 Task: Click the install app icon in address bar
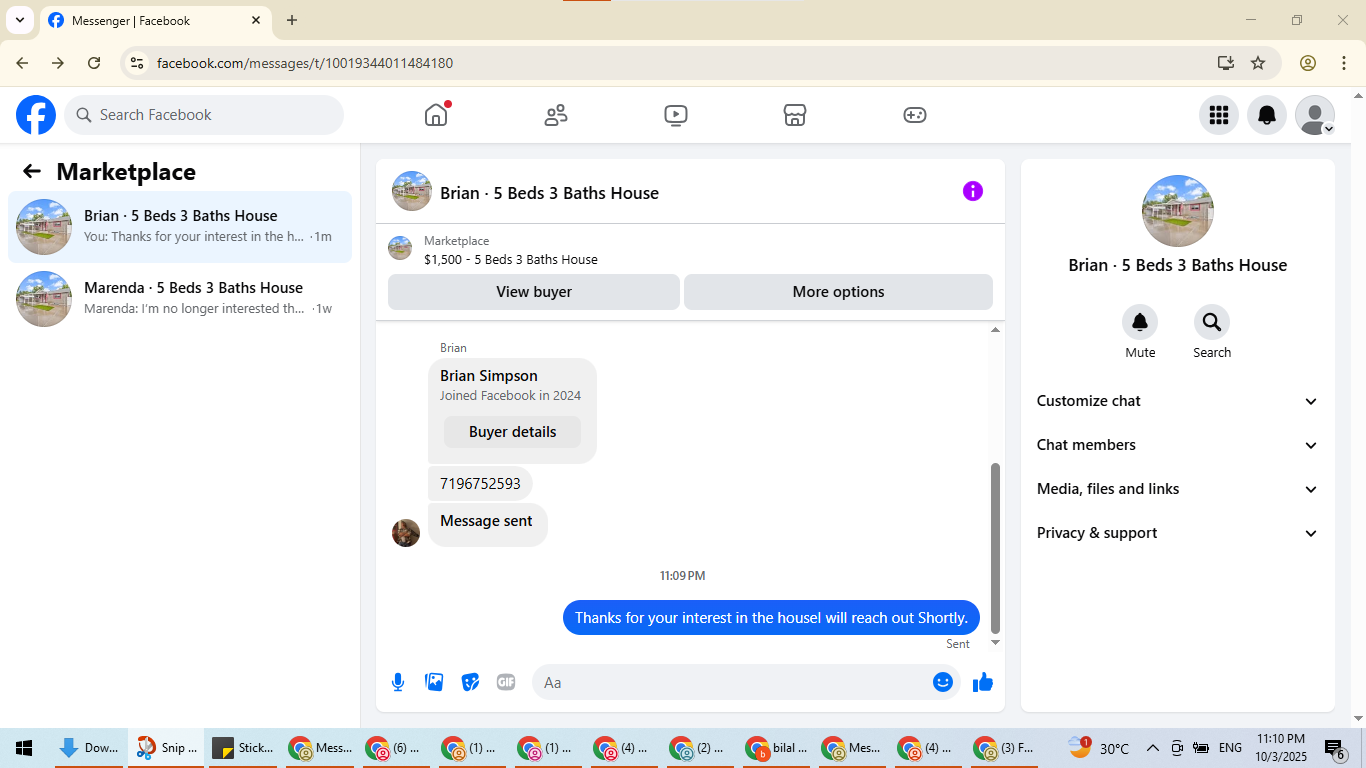[1226, 63]
